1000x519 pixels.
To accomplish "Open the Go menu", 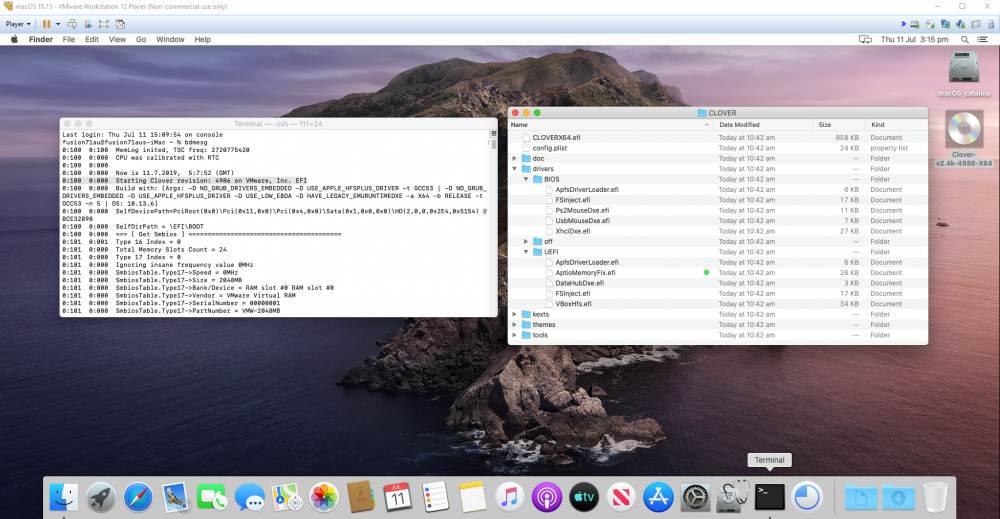I will 141,40.
